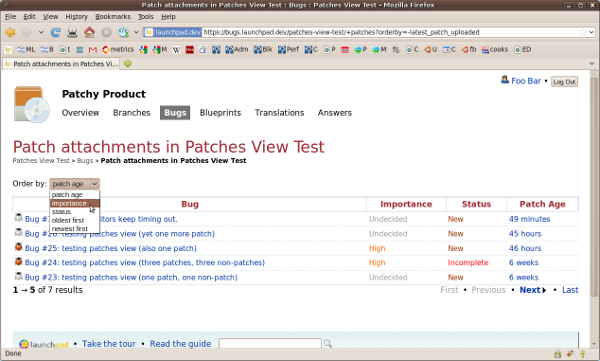600x361 pixels.
Task: Open the fb bookmark
Action: [x=469, y=49]
